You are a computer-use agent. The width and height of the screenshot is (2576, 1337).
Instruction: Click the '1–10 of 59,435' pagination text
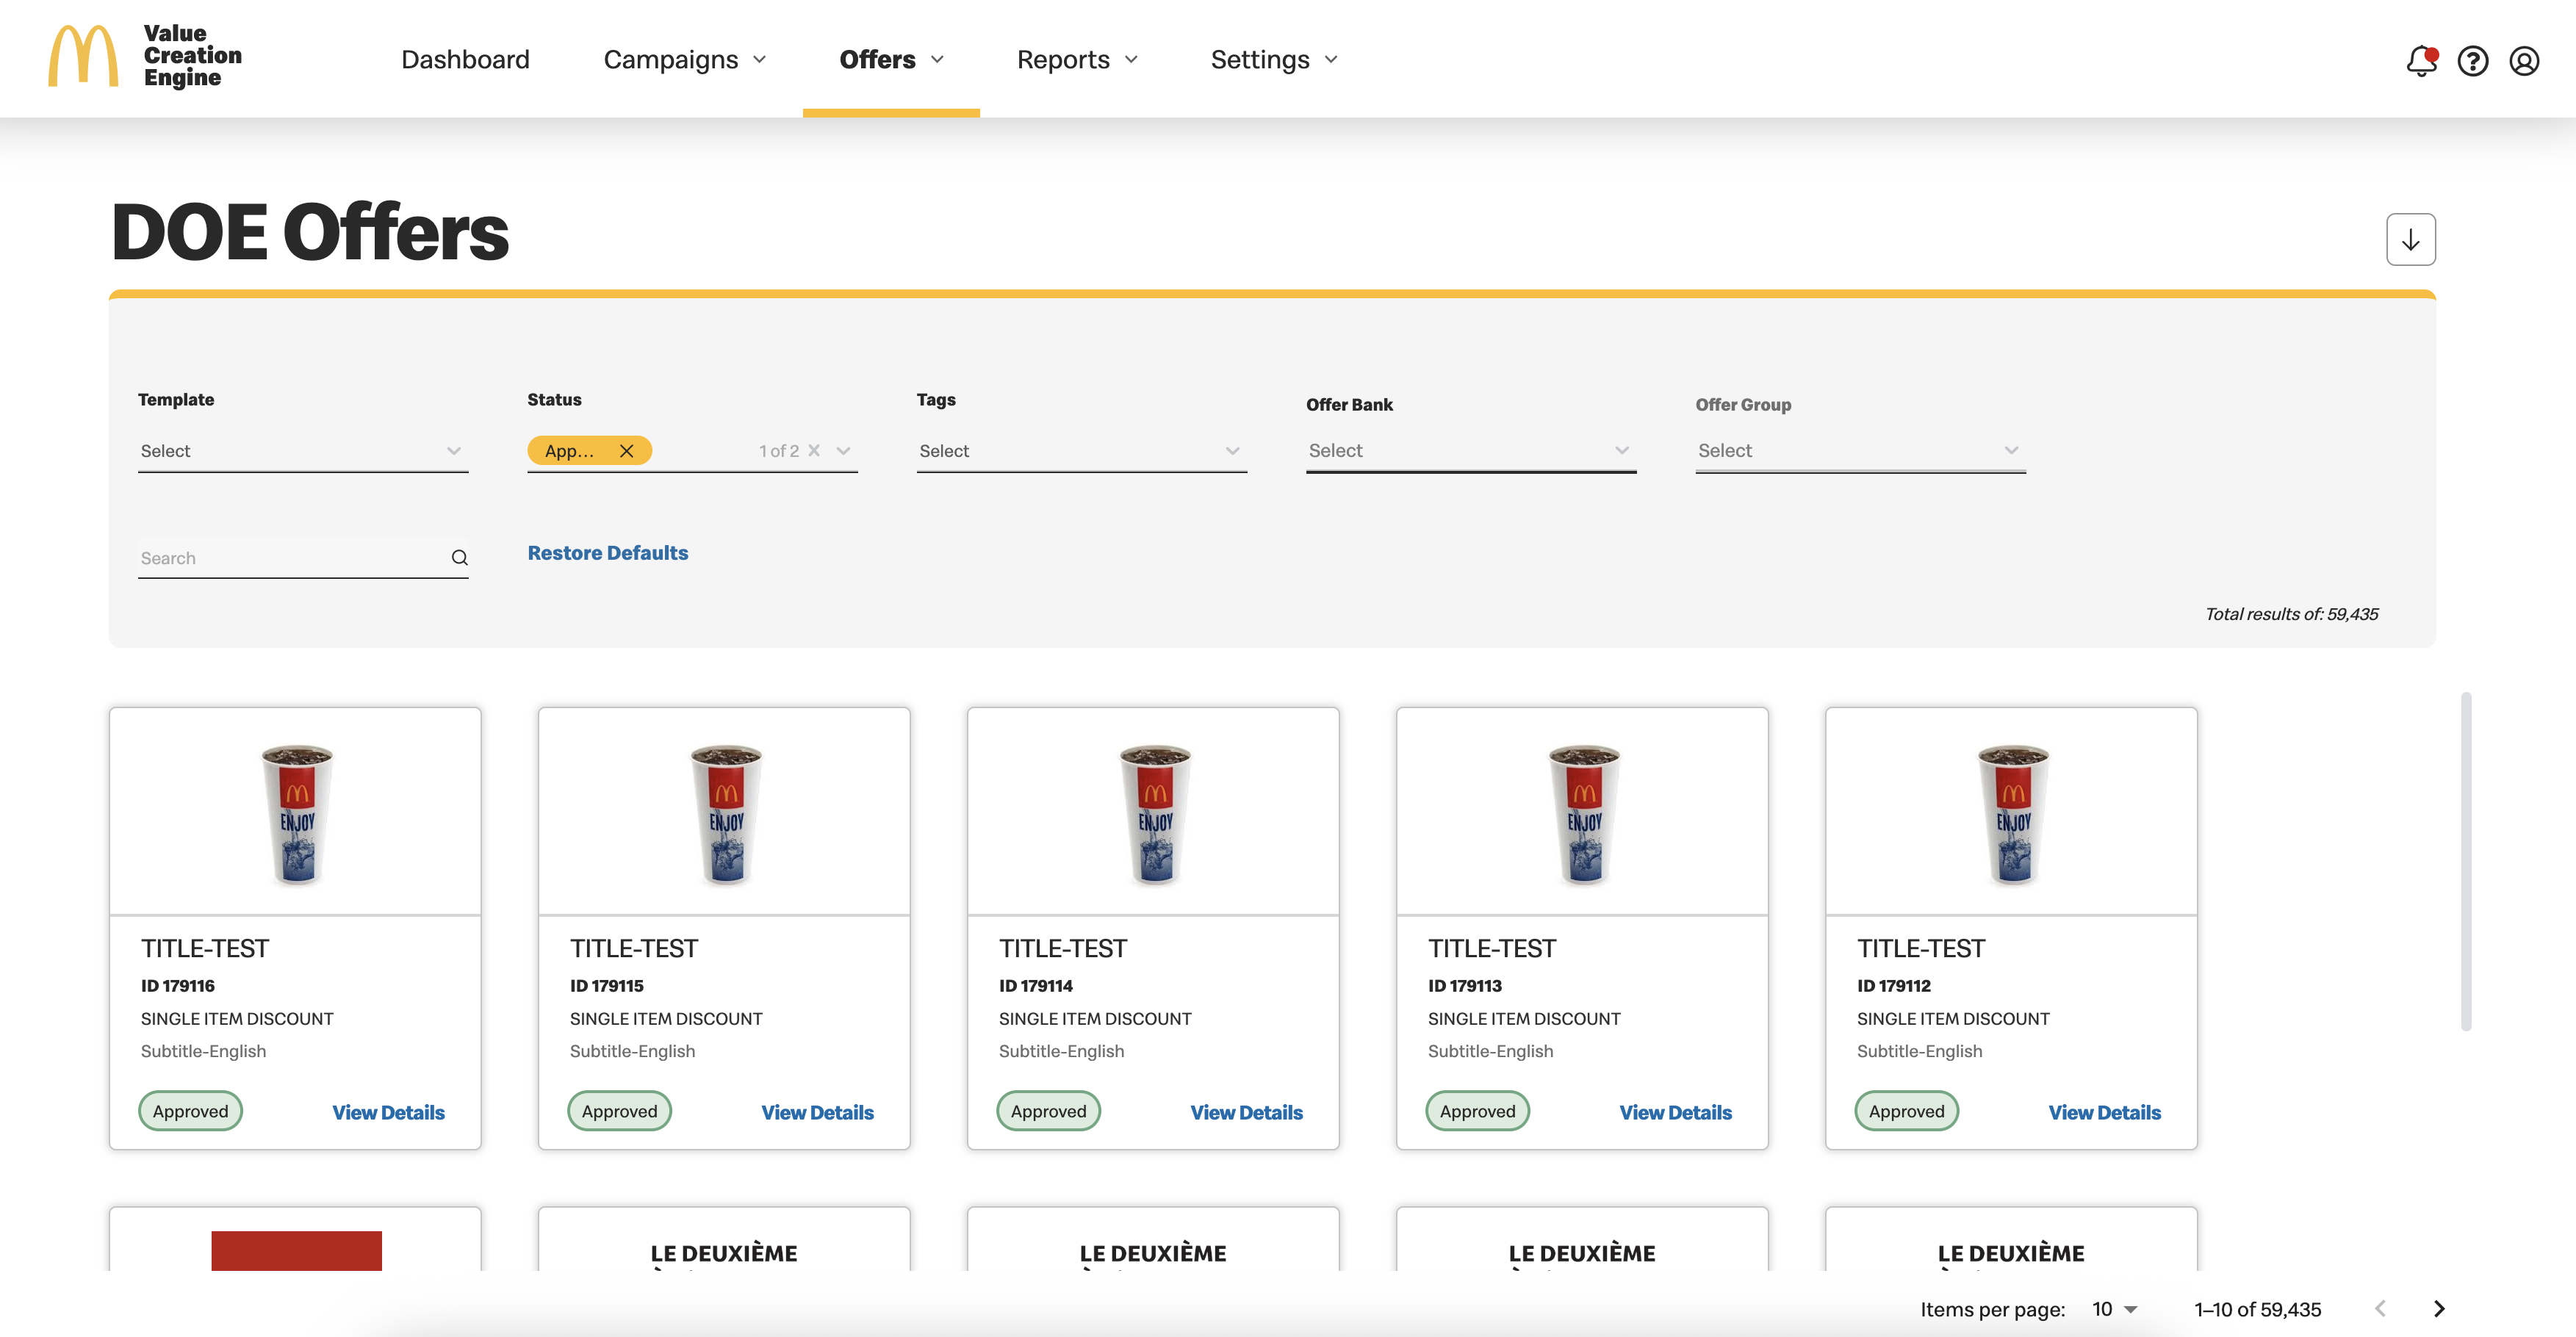(x=2258, y=1309)
